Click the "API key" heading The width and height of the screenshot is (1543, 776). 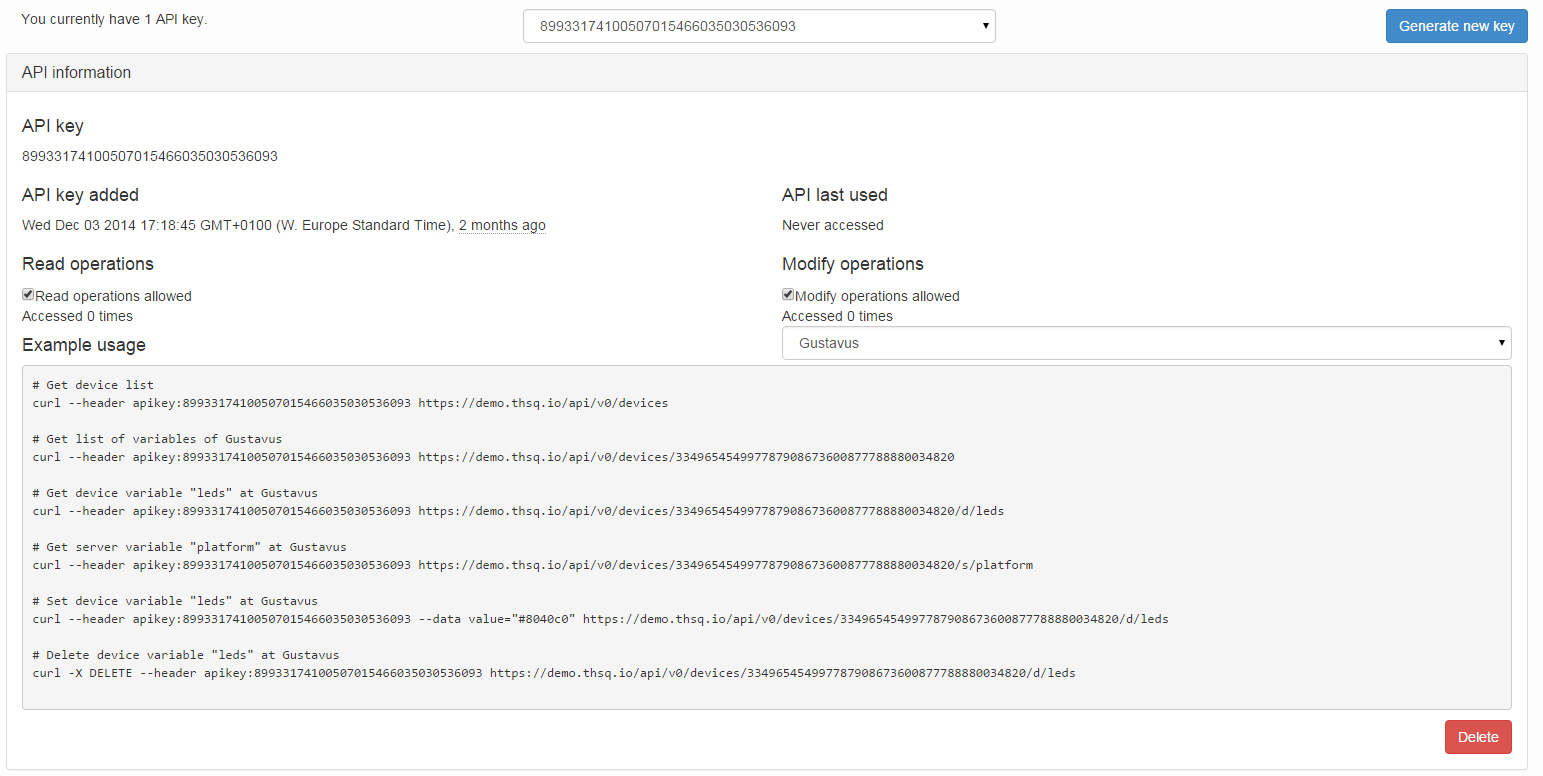(53, 126)
